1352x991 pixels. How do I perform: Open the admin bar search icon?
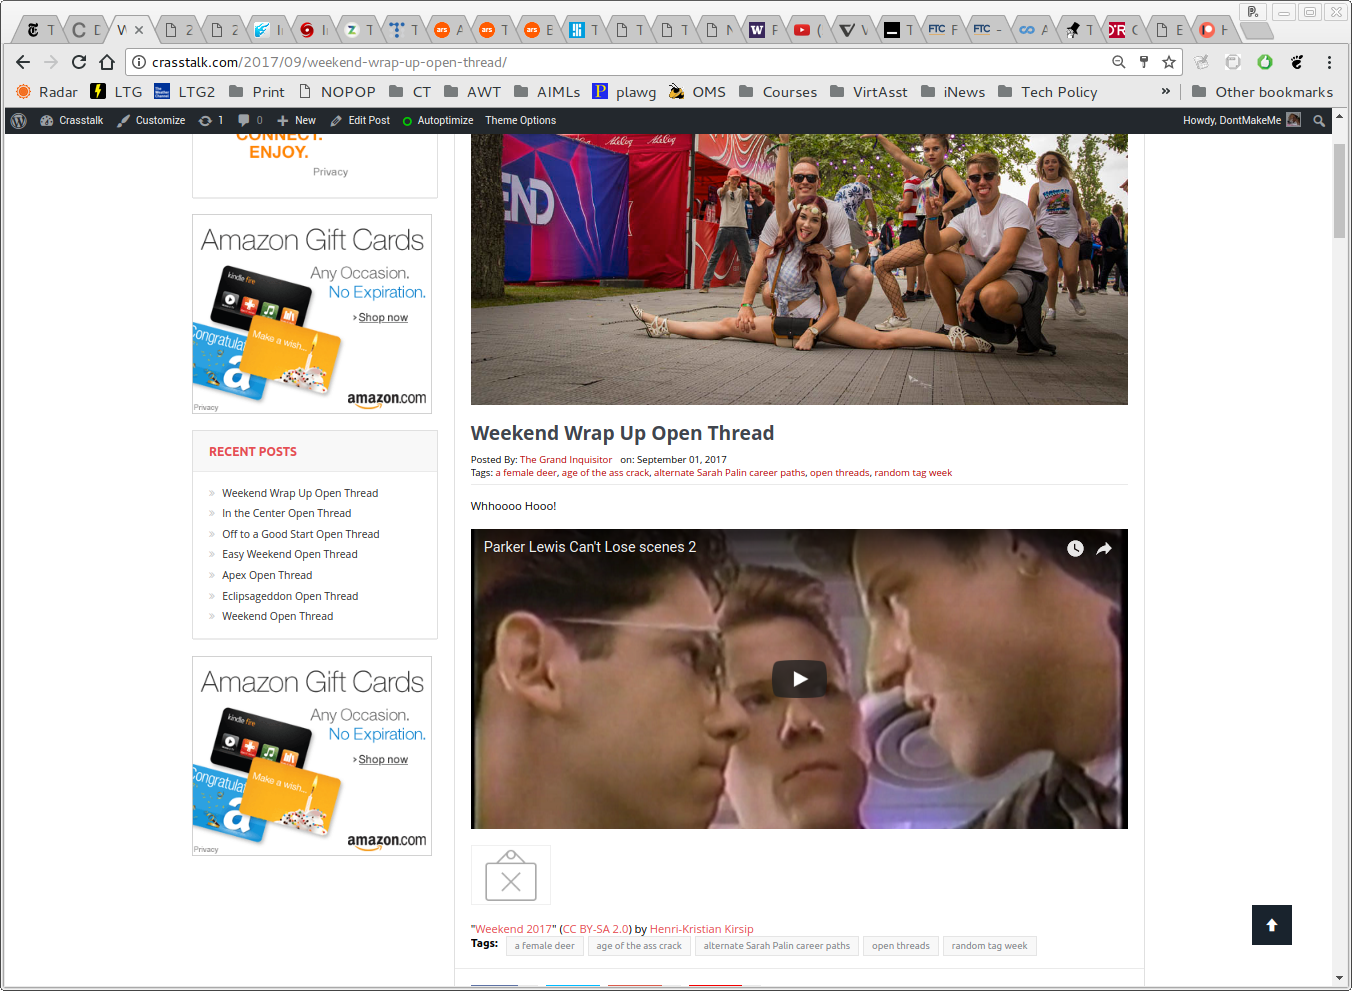coord(1319,120)
